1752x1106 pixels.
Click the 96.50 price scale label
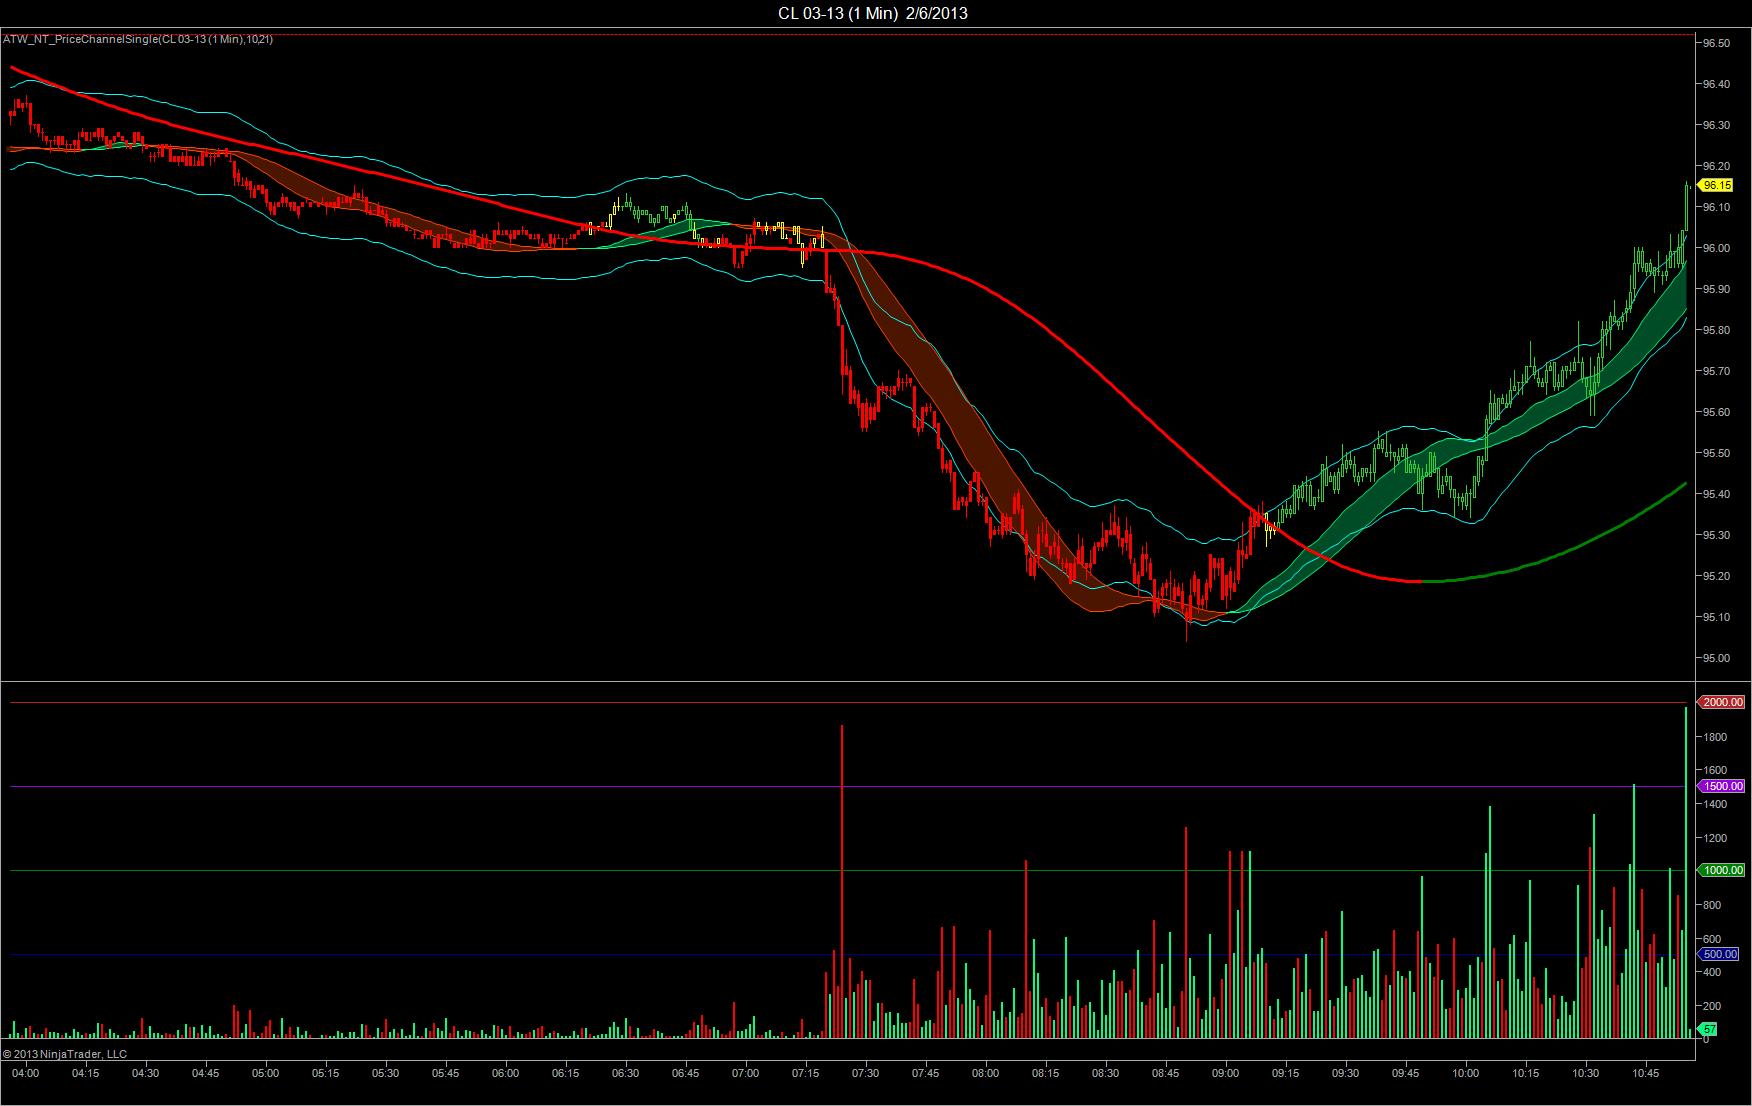click(1716, 43)
